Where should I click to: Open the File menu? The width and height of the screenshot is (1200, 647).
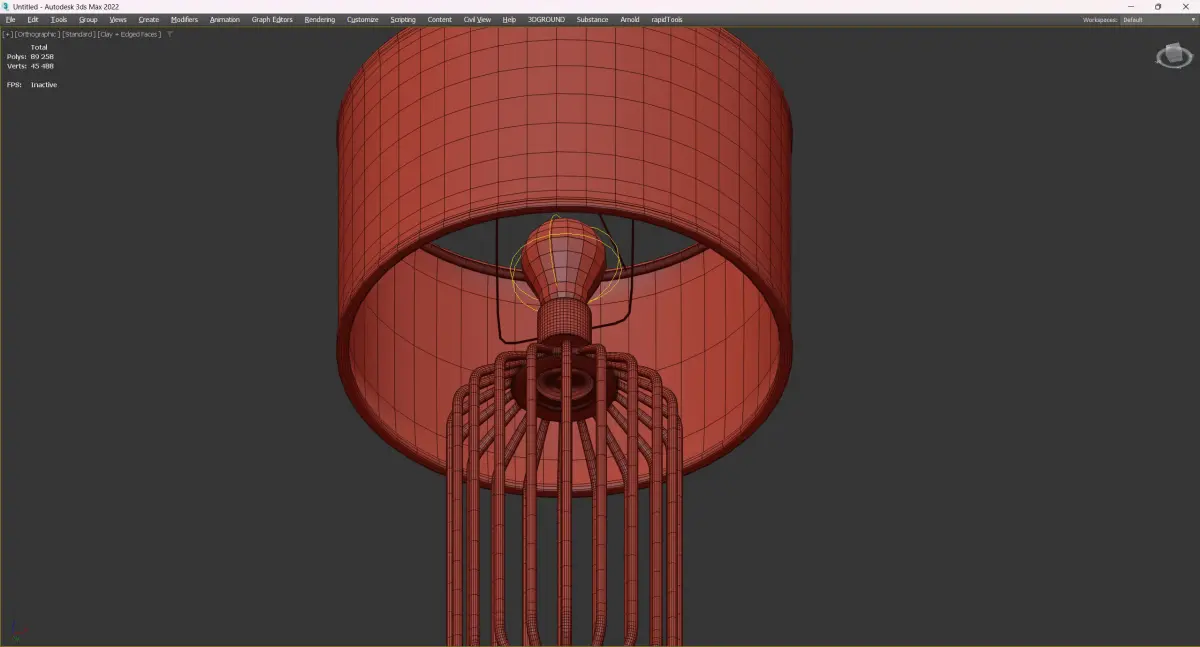(10, 19)
